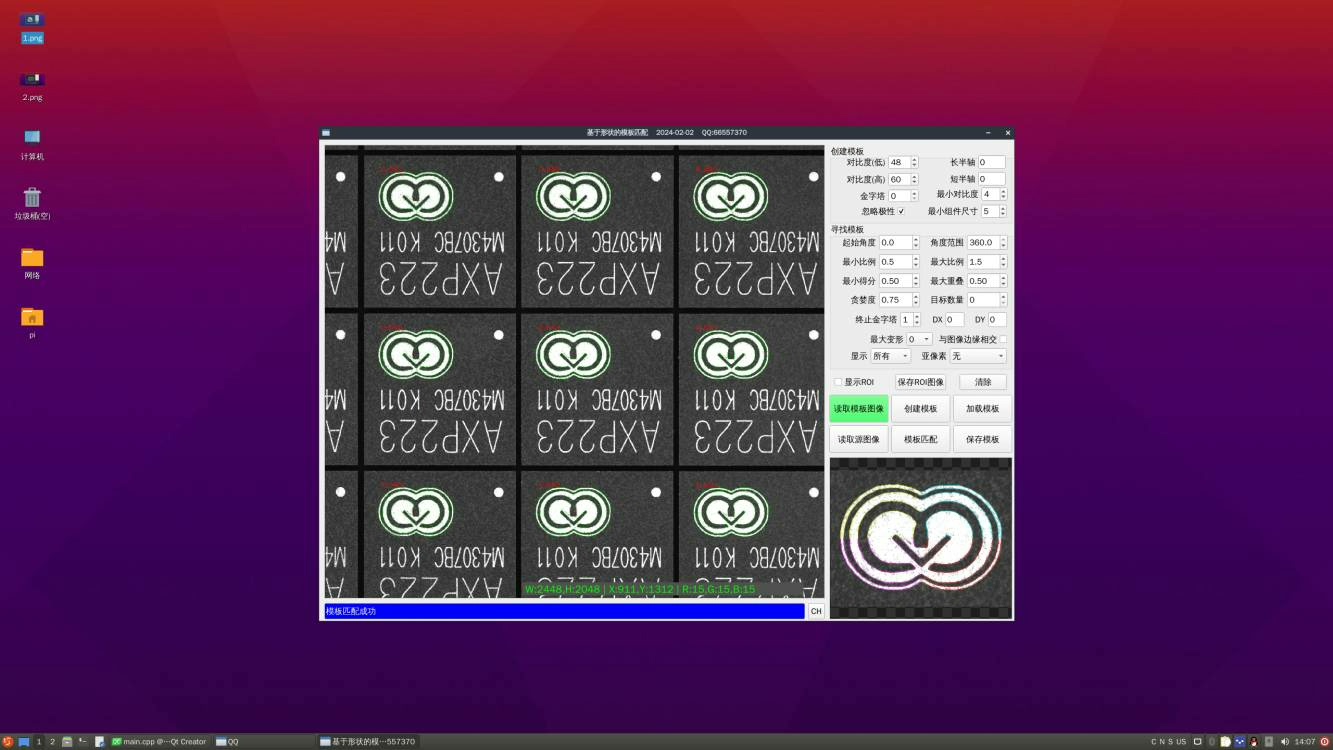Click the 清除 button
1333x750 pixels.
coord(983,382)
